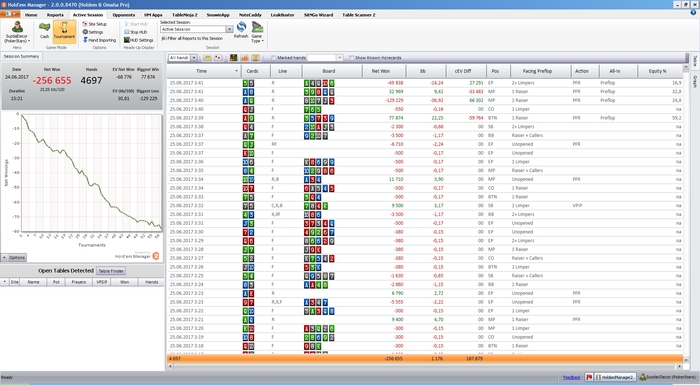Open the vertical Graph side tab
The image size is (700, 385).
(x=695, y=81)
